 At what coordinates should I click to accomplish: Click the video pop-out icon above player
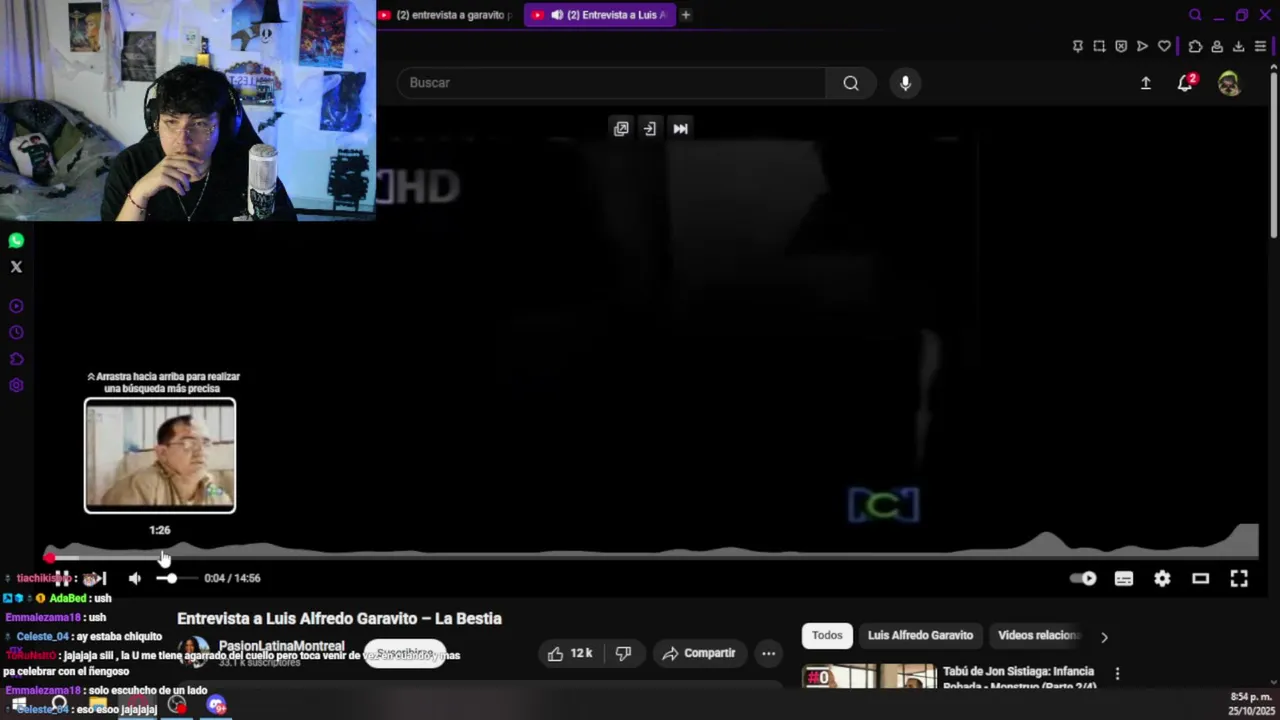click(x=621, y=128)
